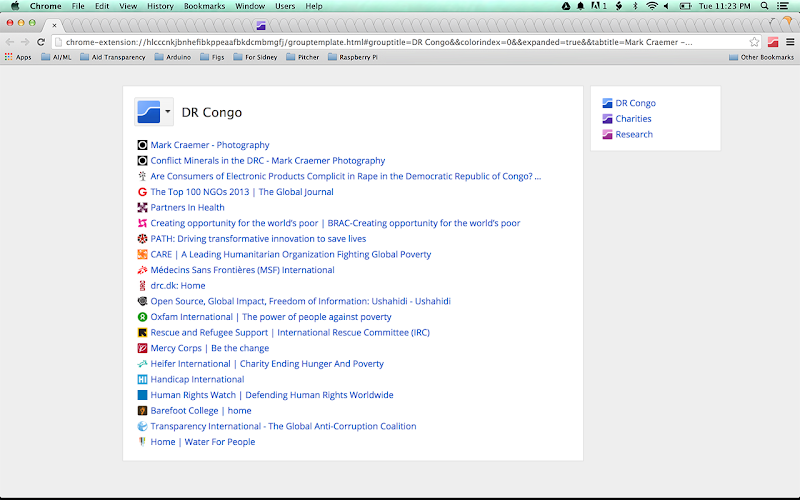Open the Research group link
The width and height of the screenshot is (800, 500).
coord(634,135)
